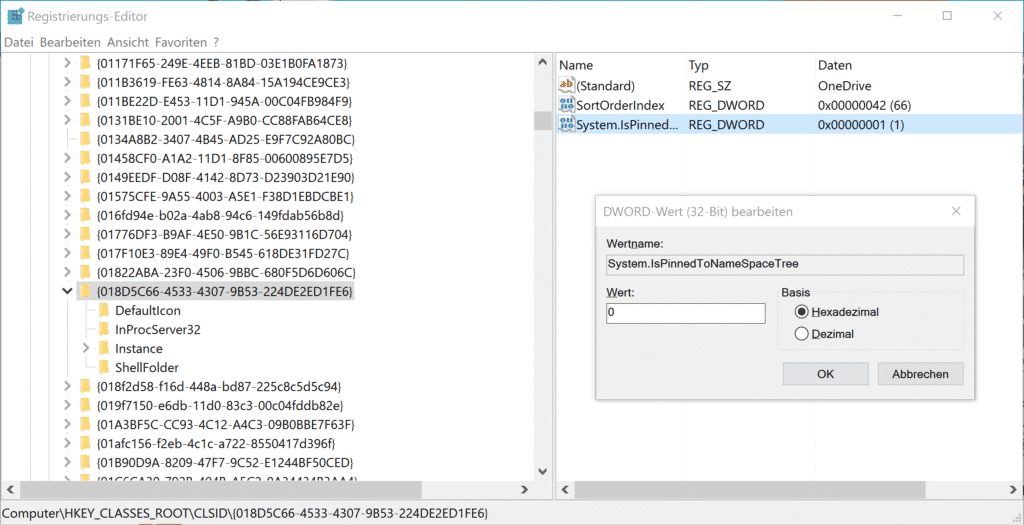Screen dimensions: 1024x525
Task: Click the Wertname field showing System.IsPinnedToNameSpaceTree
Action: (x=785, y=264)
